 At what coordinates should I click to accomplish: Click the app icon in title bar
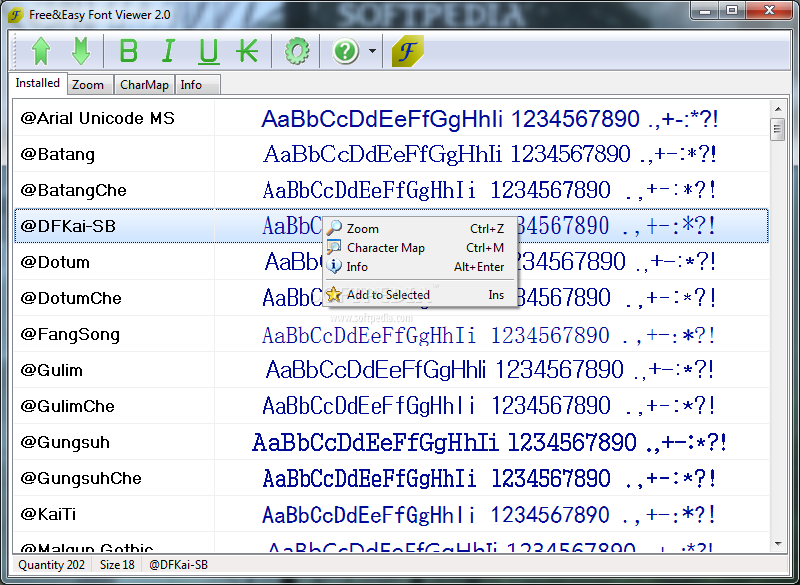[x=15, y=15]
